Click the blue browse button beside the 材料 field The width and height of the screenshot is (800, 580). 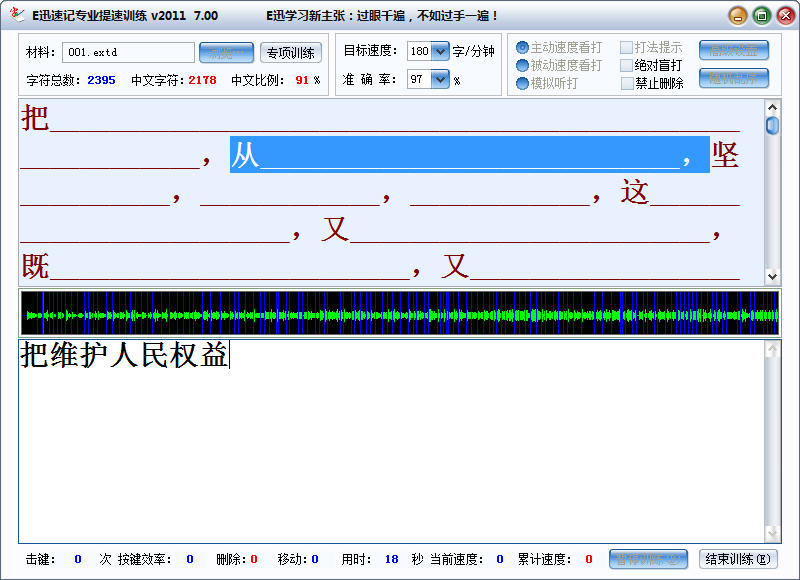coord(226,53)
